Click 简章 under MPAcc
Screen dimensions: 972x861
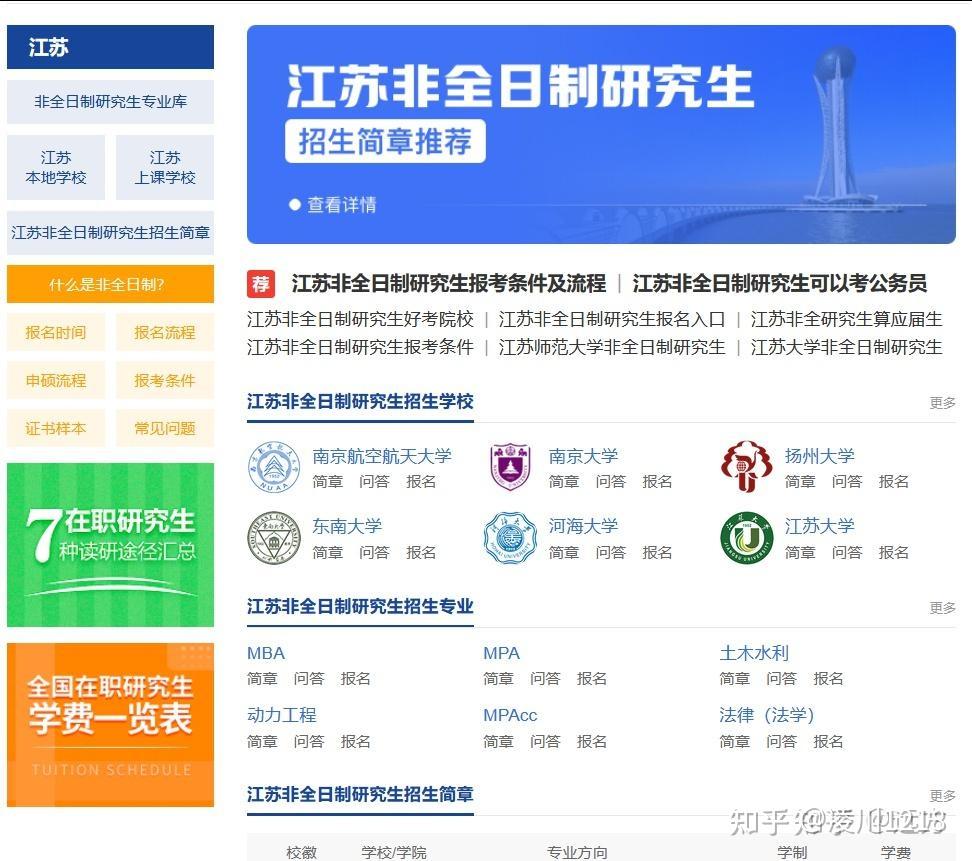(498, 741)
